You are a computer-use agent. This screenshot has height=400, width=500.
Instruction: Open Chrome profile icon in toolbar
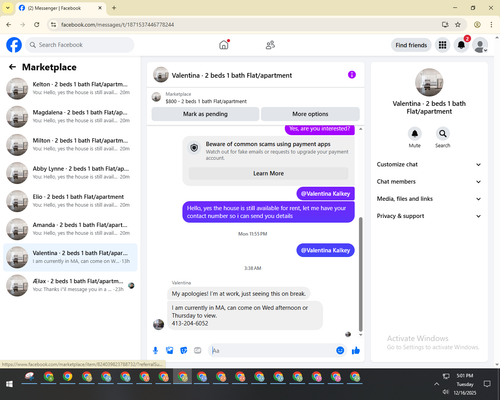pos(477,24)
